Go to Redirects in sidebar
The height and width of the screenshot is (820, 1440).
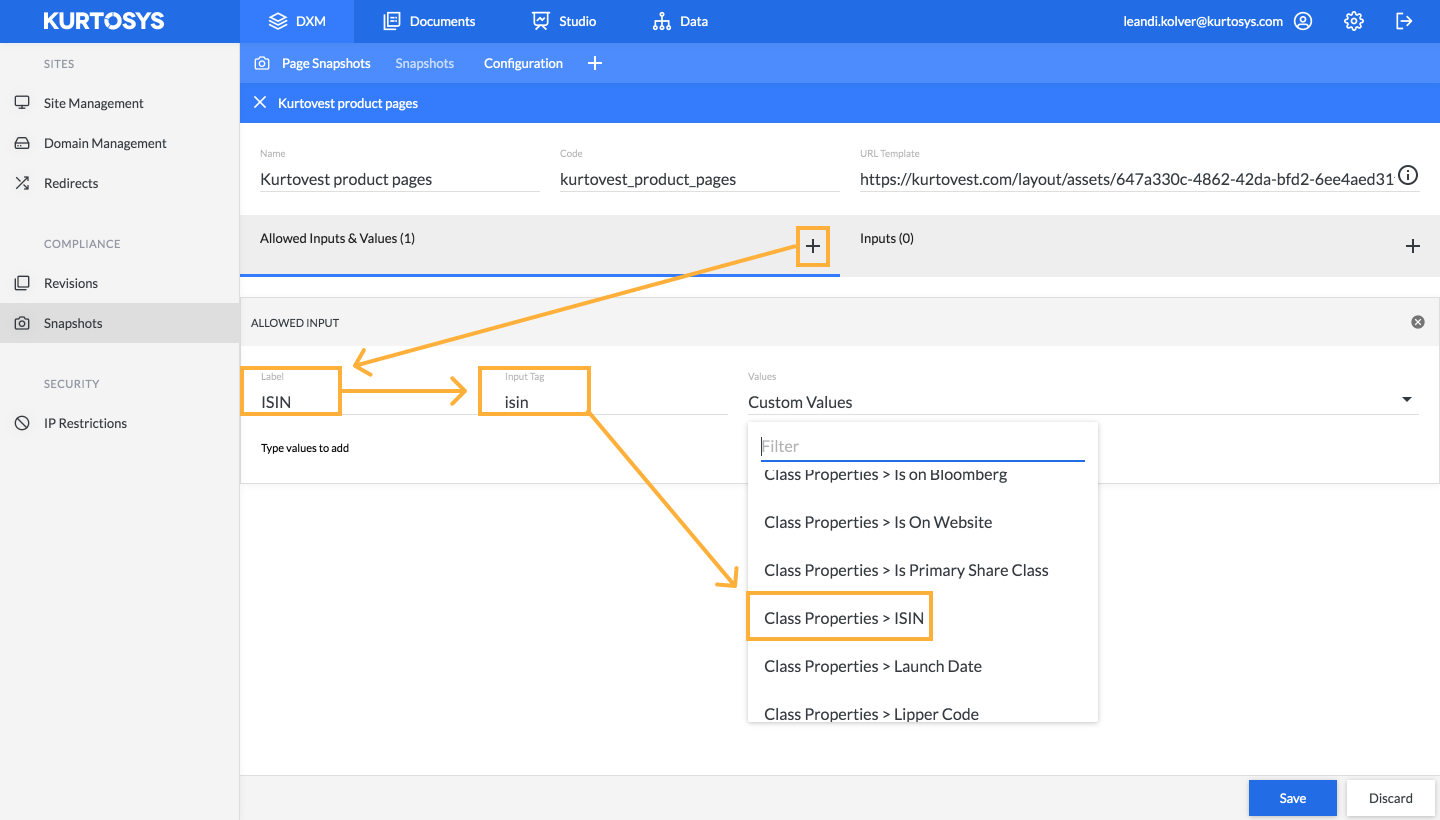pyautogui.click(x=119, y=183)
